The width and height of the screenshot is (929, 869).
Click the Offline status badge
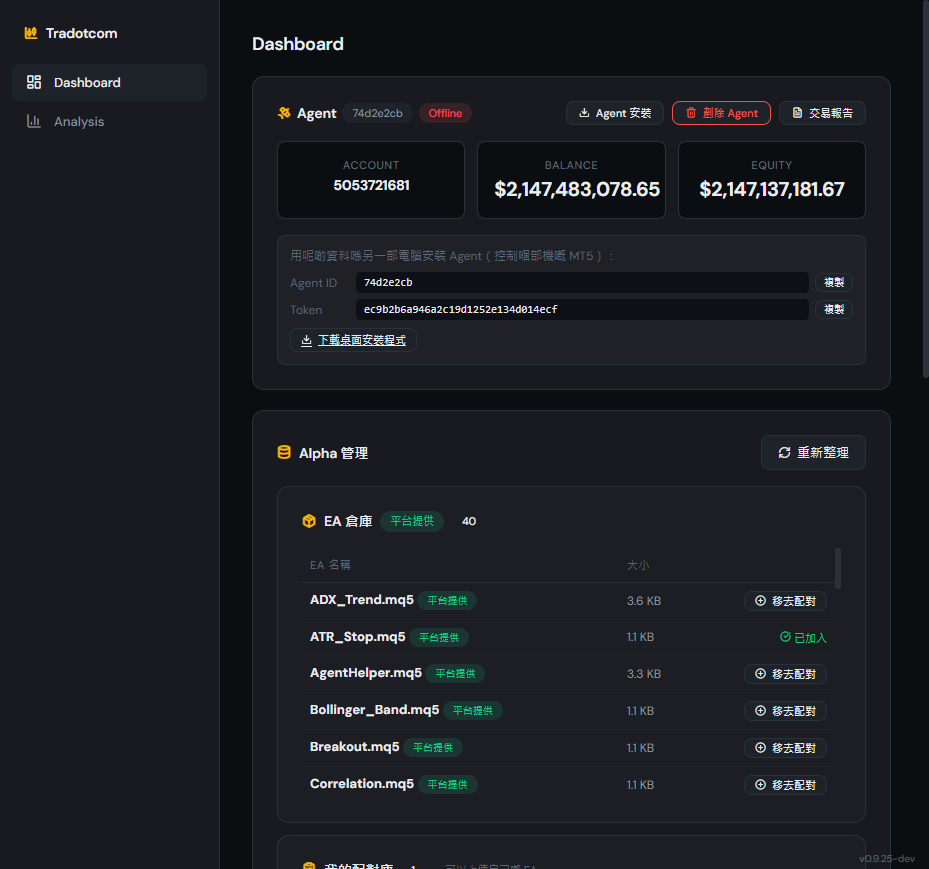[x=445, y=113]
